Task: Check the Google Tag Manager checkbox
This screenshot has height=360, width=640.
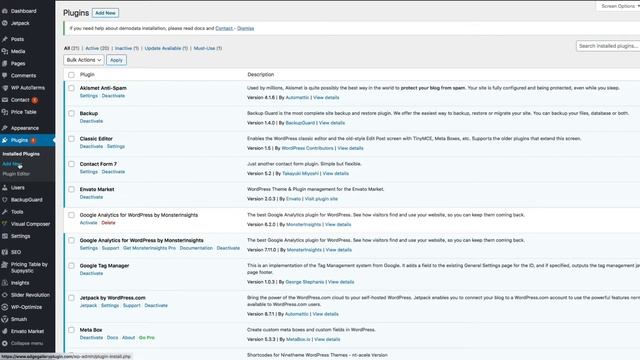Action: click(x=71, y=266)
